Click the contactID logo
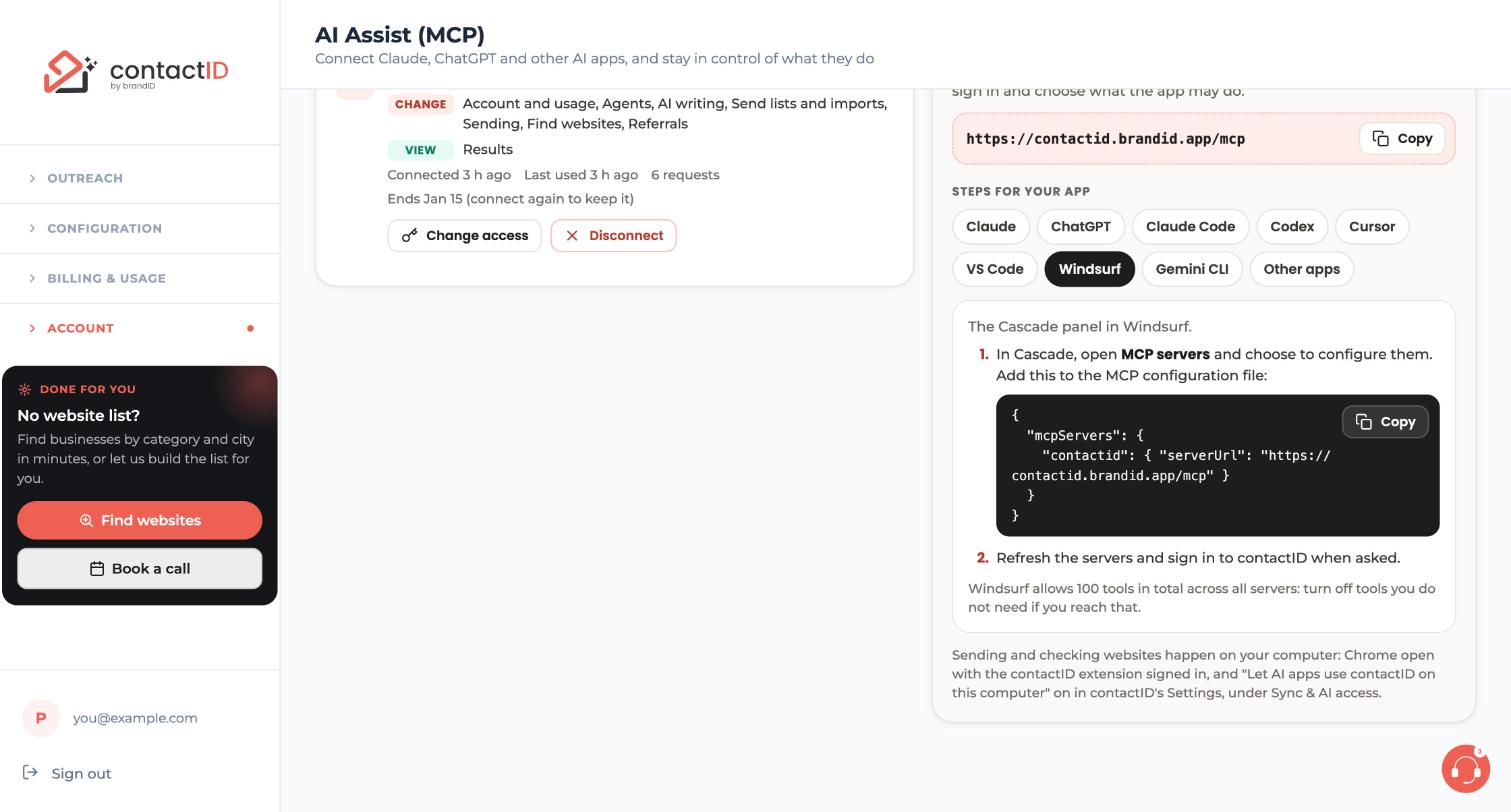 pyautogui.click(x=136, y=72)
